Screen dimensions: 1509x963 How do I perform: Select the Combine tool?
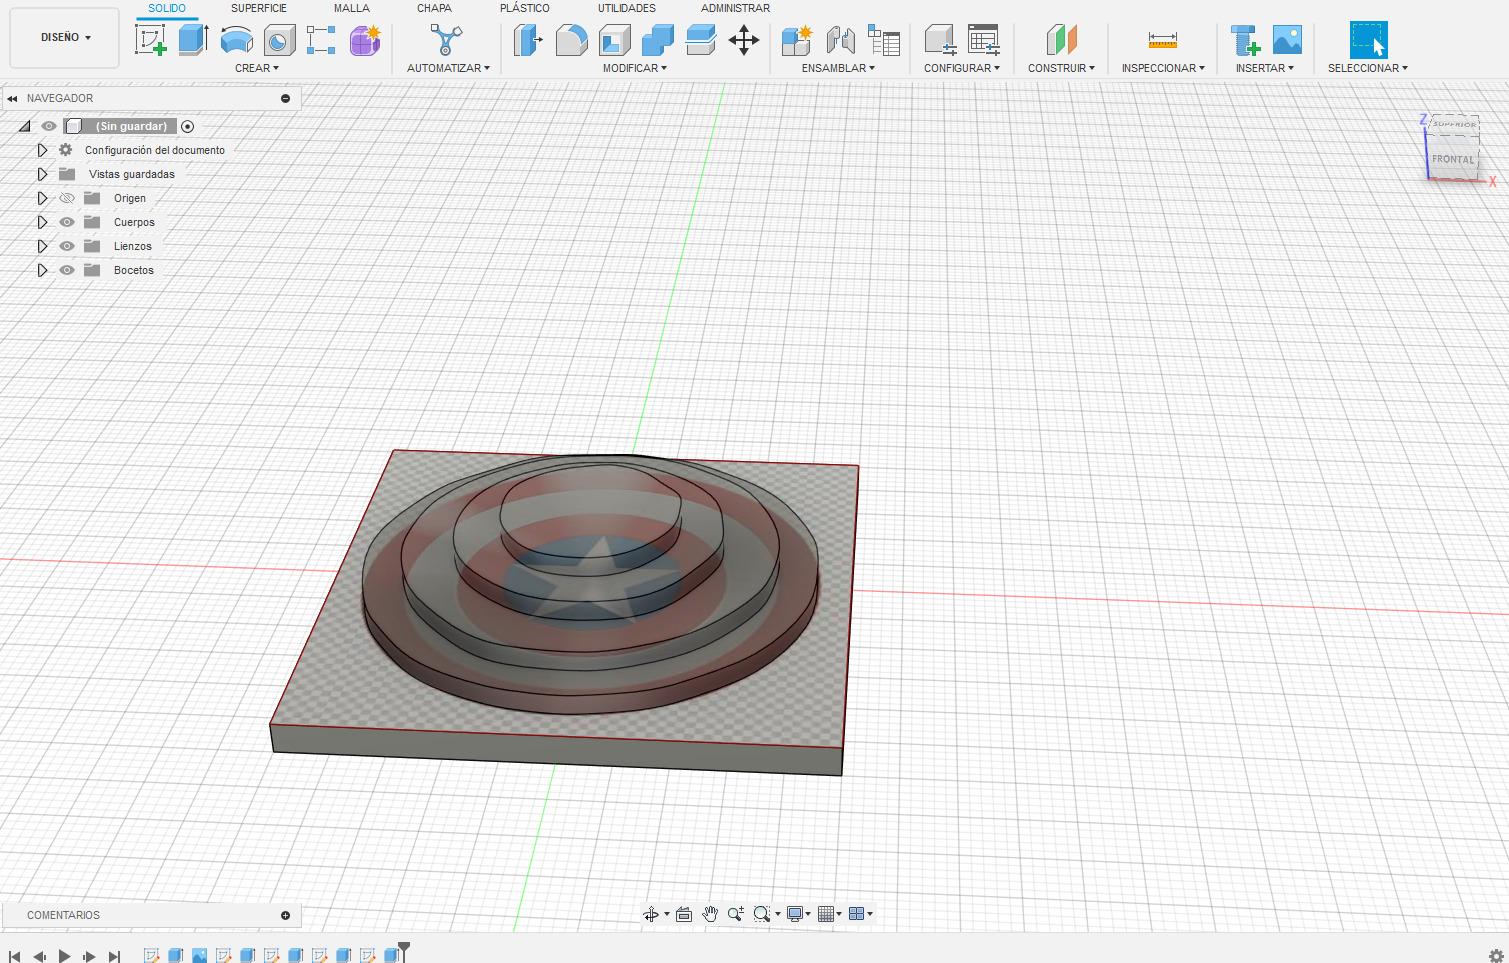(657, 40)
